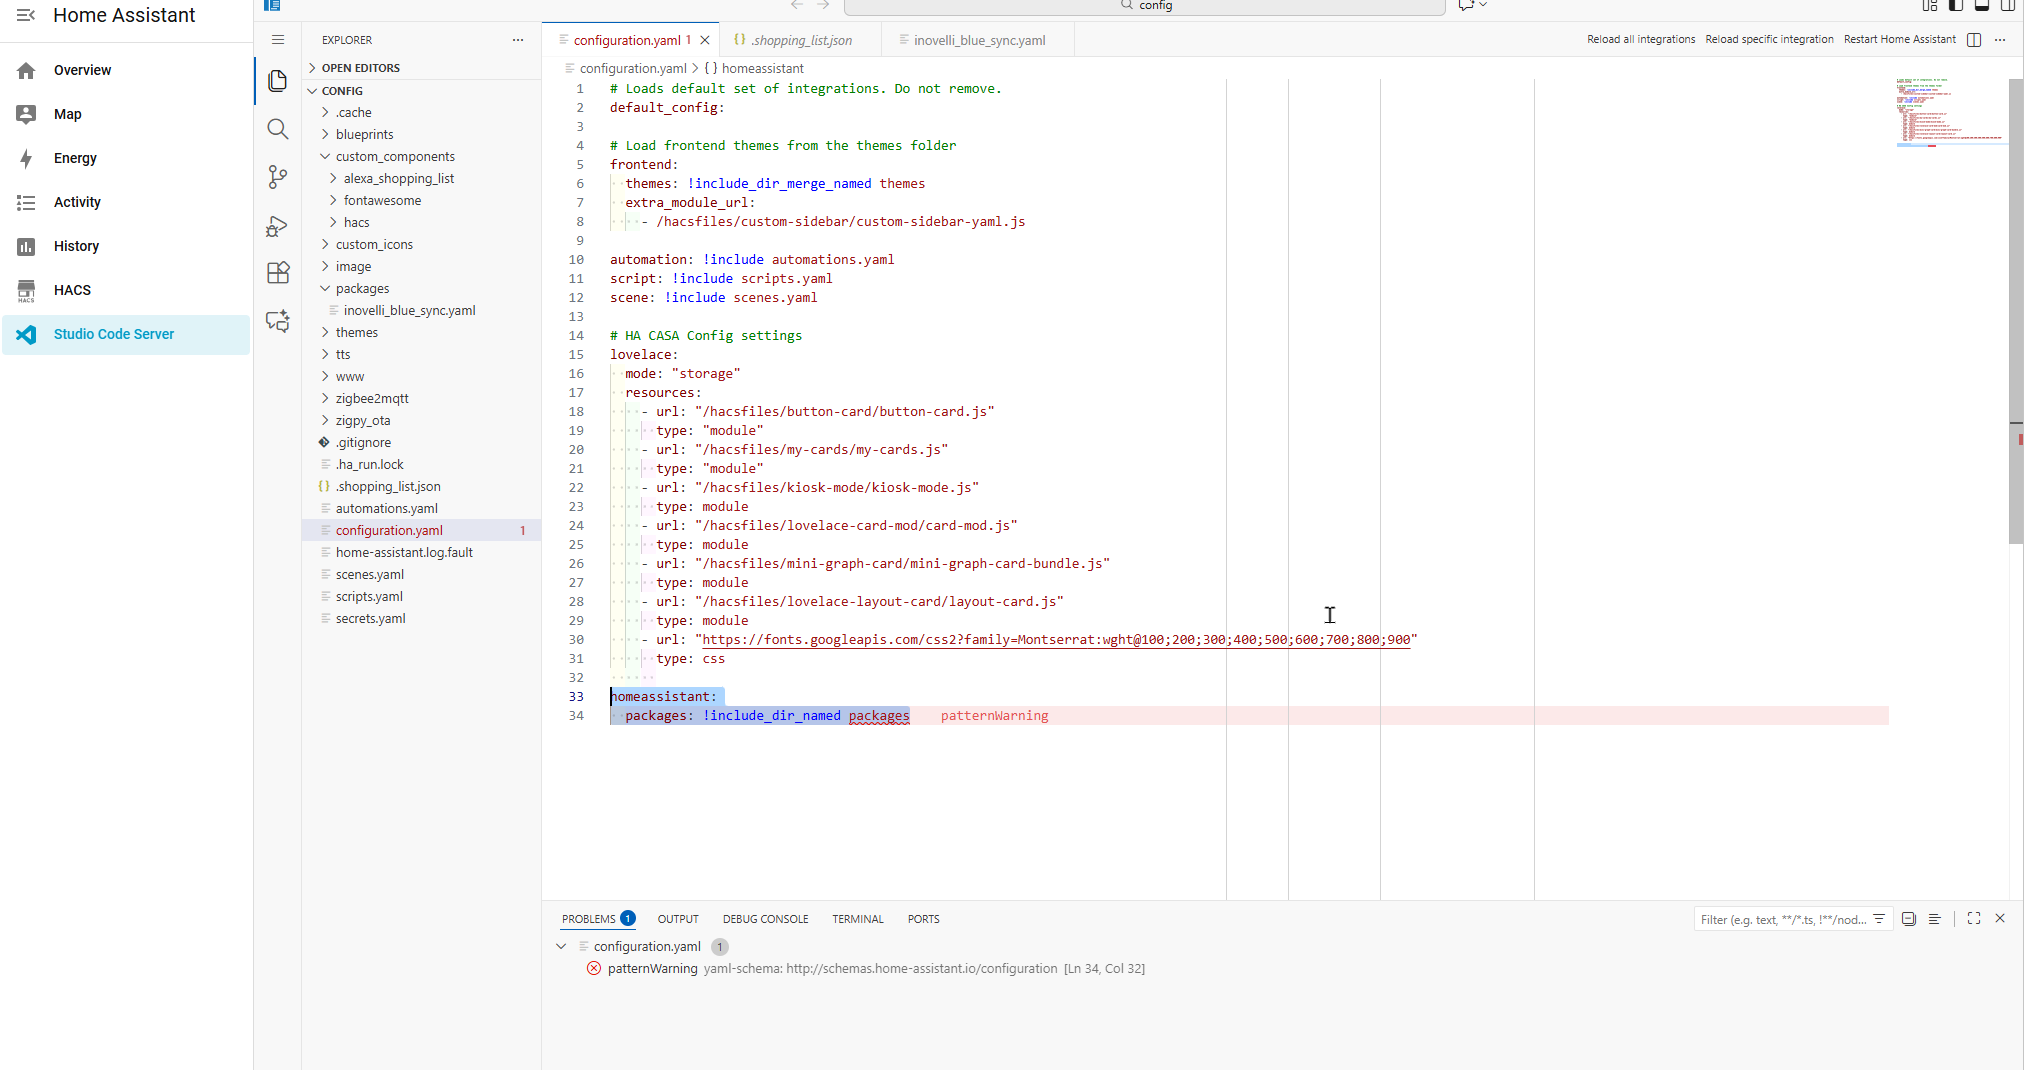
Task: Focus the Problems filter input field
Action: point(1782,919)
